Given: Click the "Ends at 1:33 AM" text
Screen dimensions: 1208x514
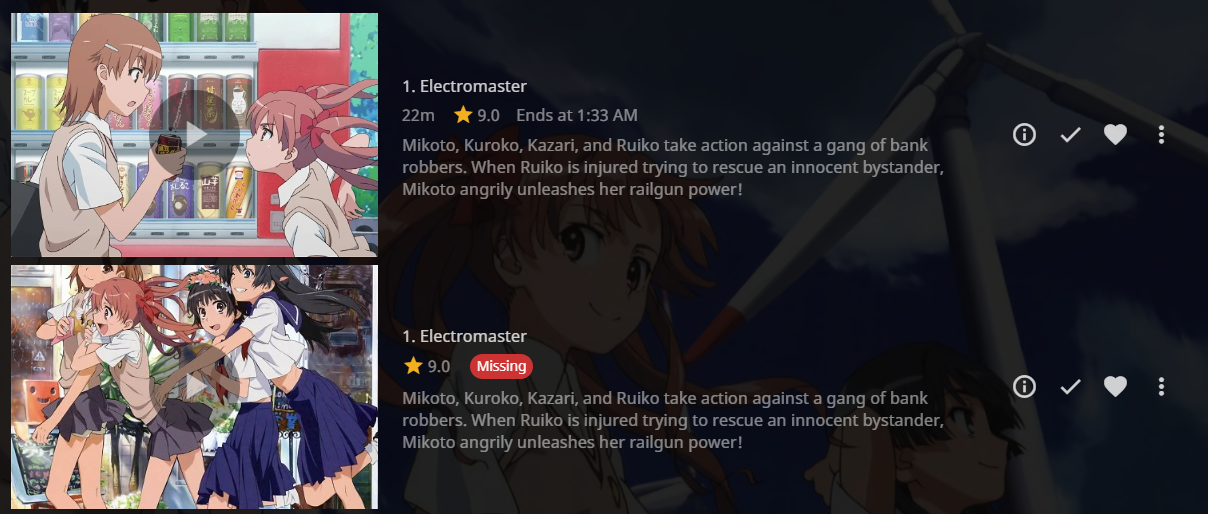Looking at the screenshot, I should 577,115.
